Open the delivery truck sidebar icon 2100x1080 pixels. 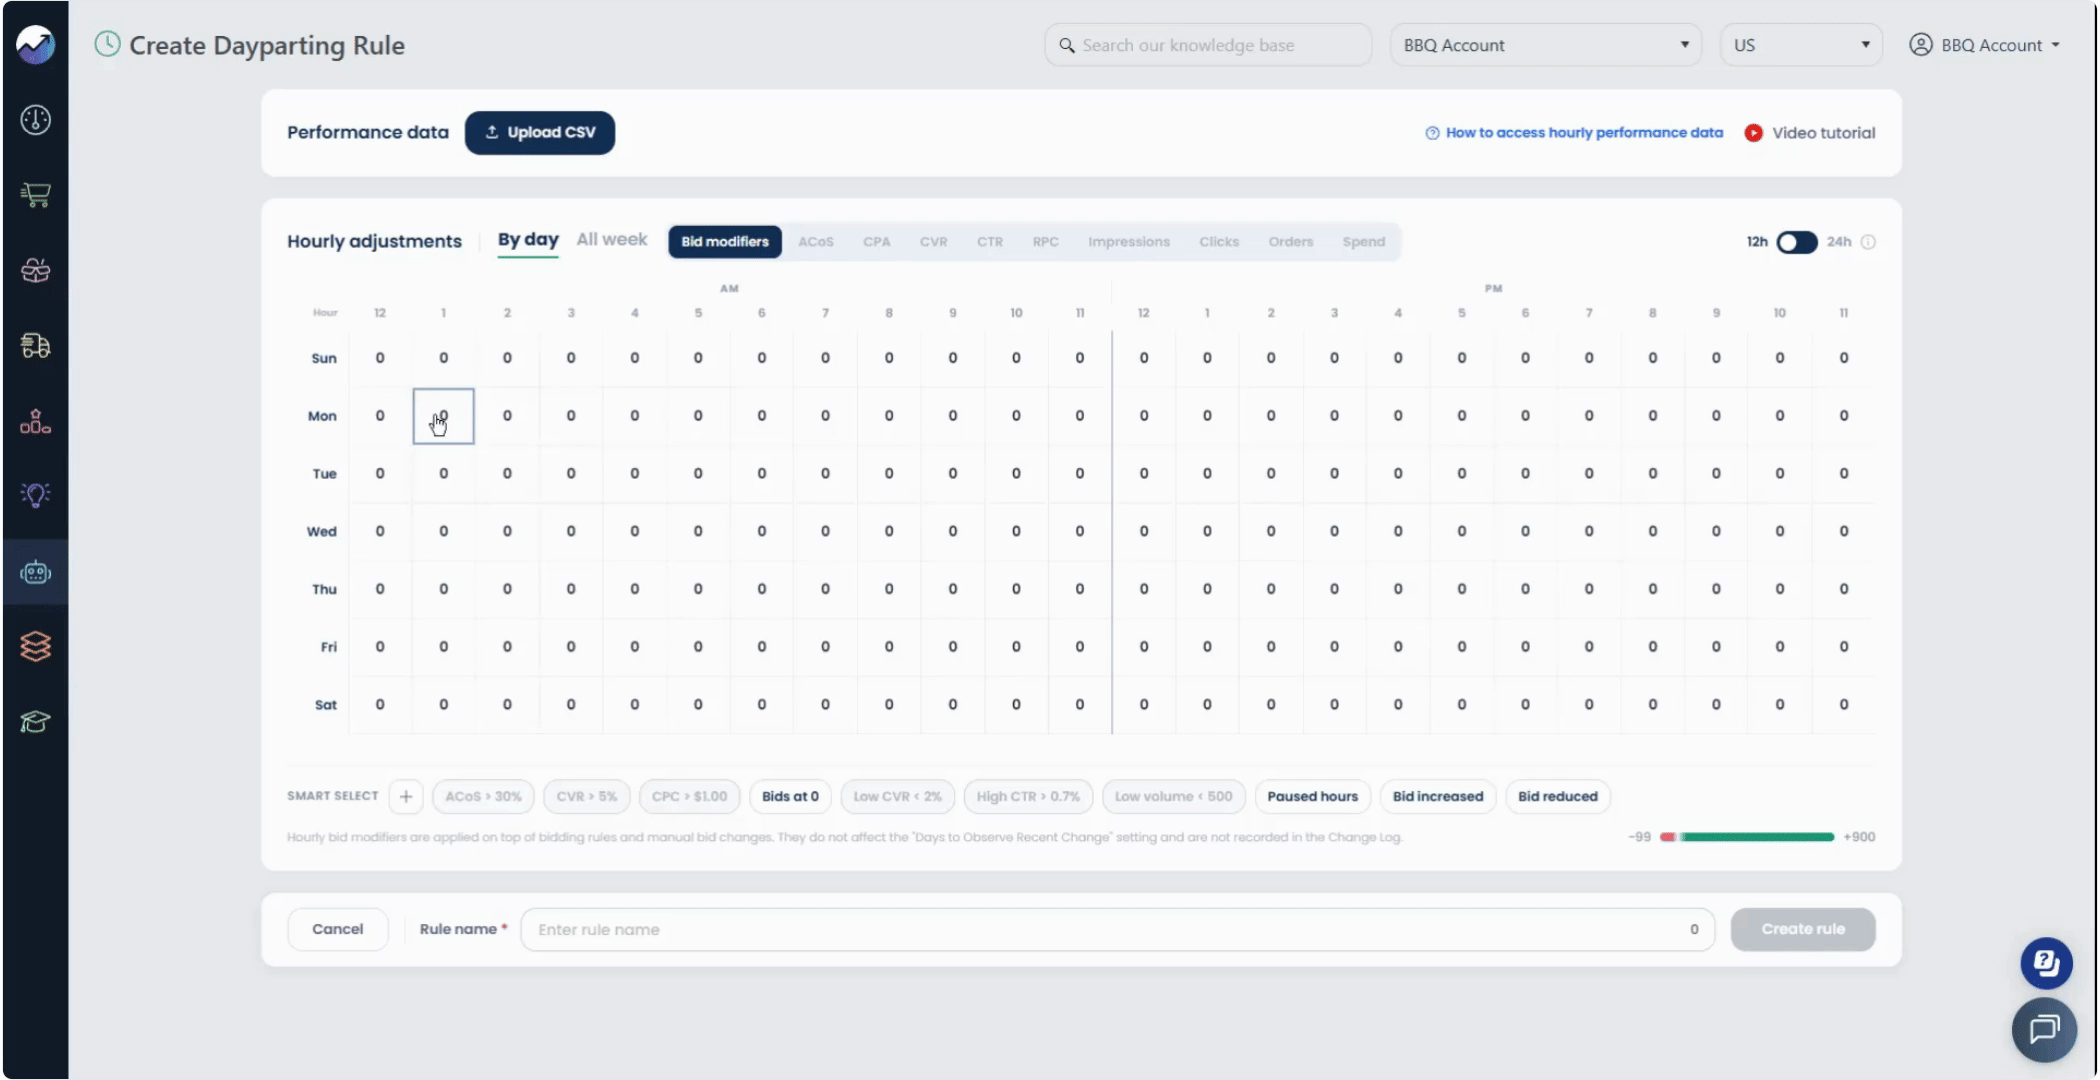click(36, 346)
